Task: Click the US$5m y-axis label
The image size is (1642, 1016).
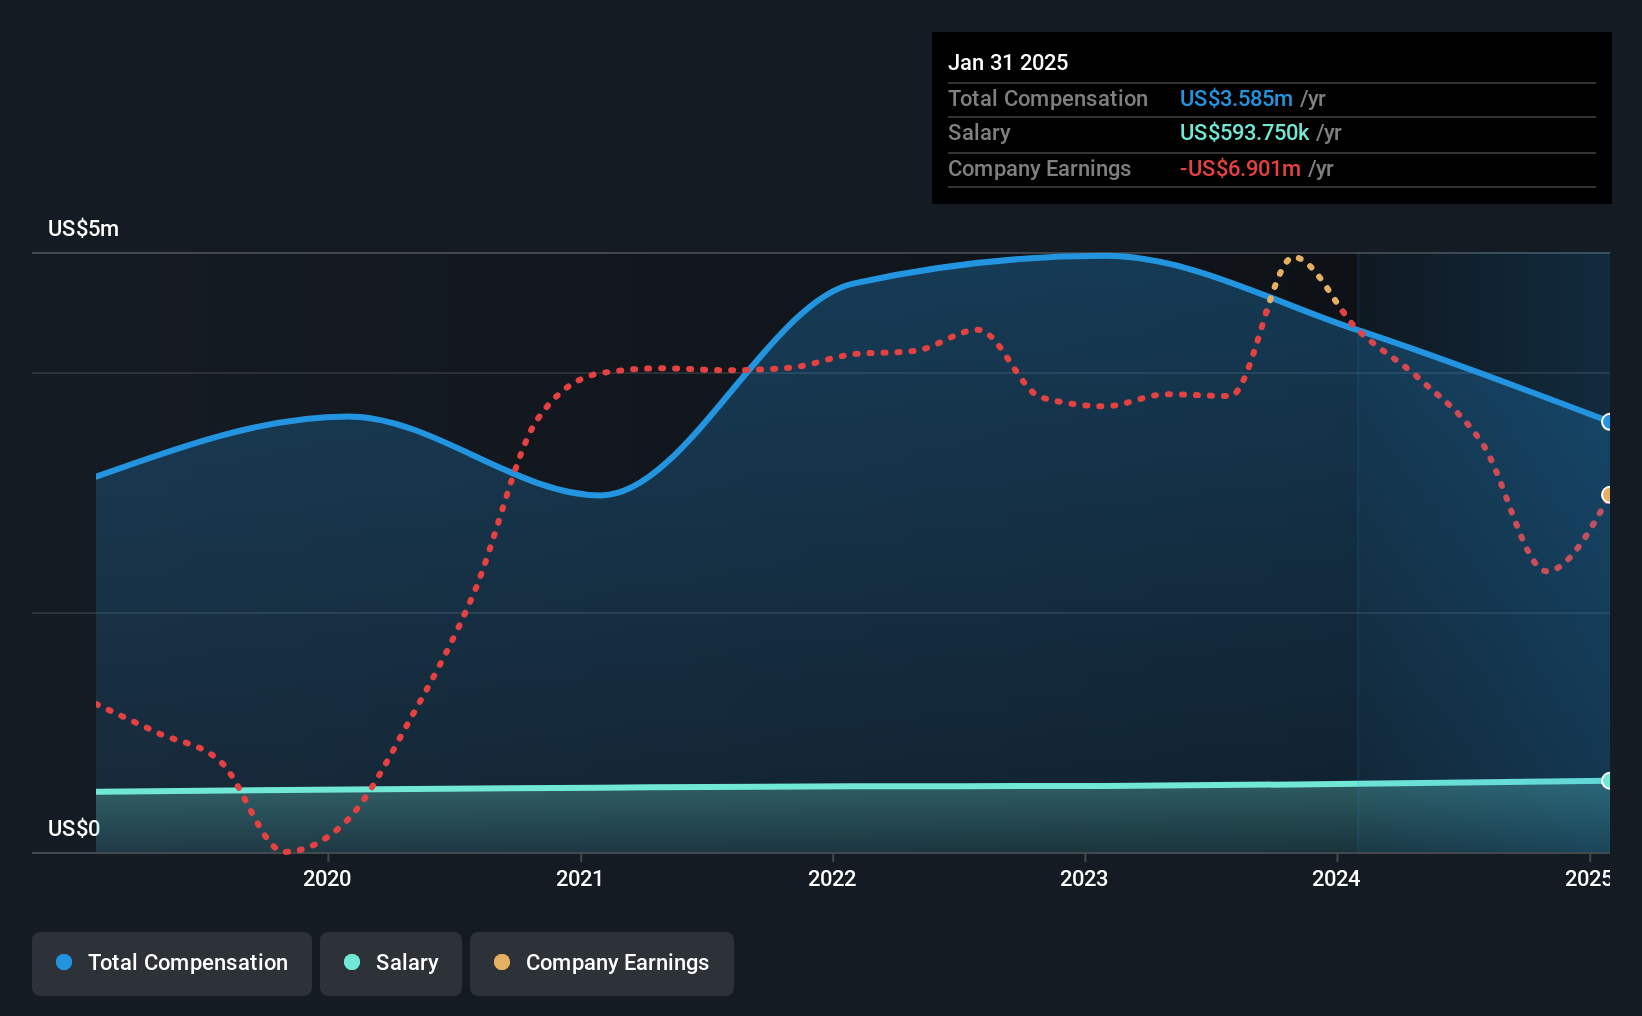Action: [x=83, y=229]
